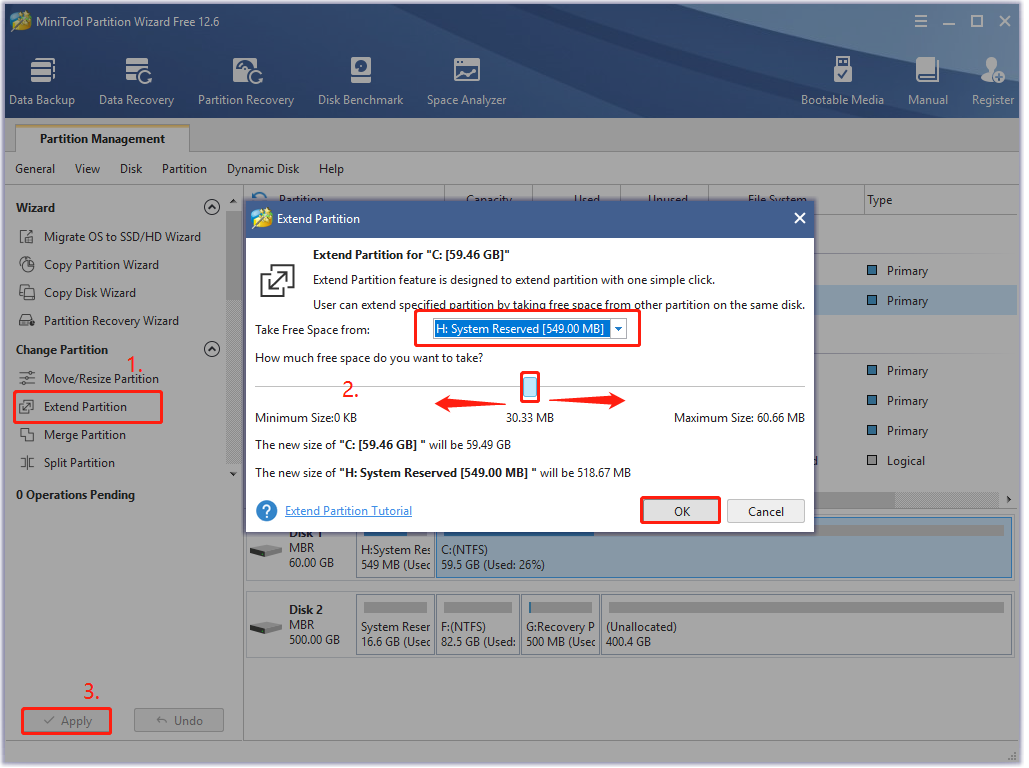Click the Register icon

tap(992, 81)
